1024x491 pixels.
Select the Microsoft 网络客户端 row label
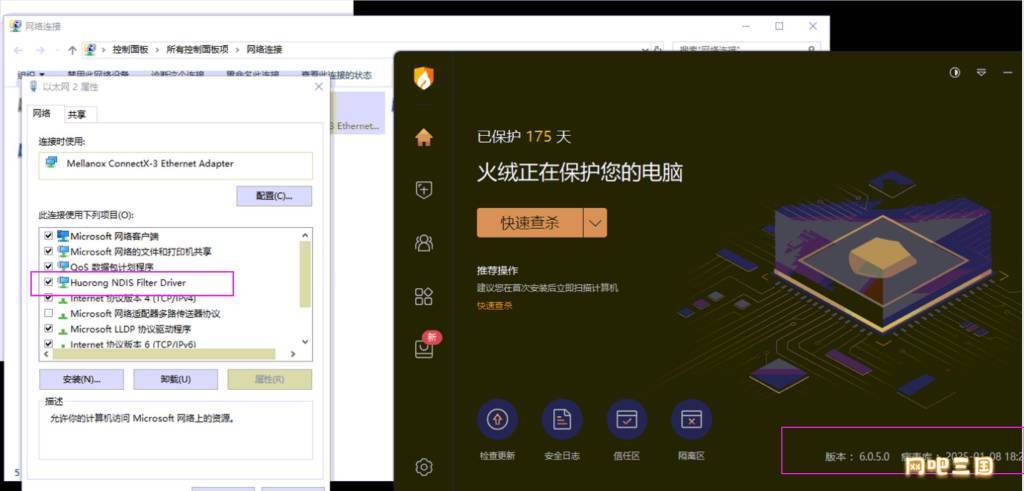pyautogui.click(x=114, y=236)
